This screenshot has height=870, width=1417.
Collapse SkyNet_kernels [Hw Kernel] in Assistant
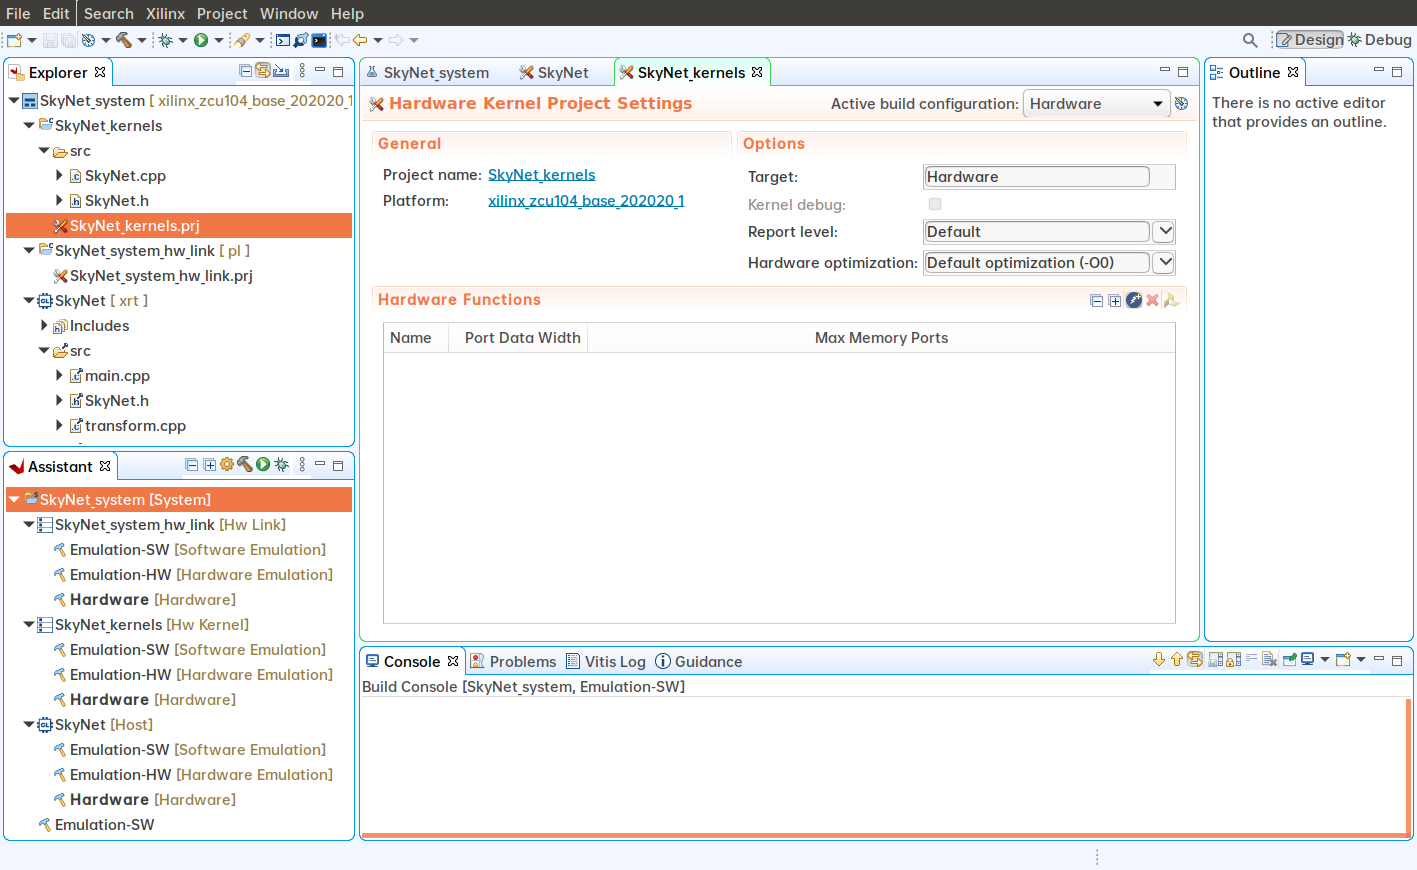29,625
